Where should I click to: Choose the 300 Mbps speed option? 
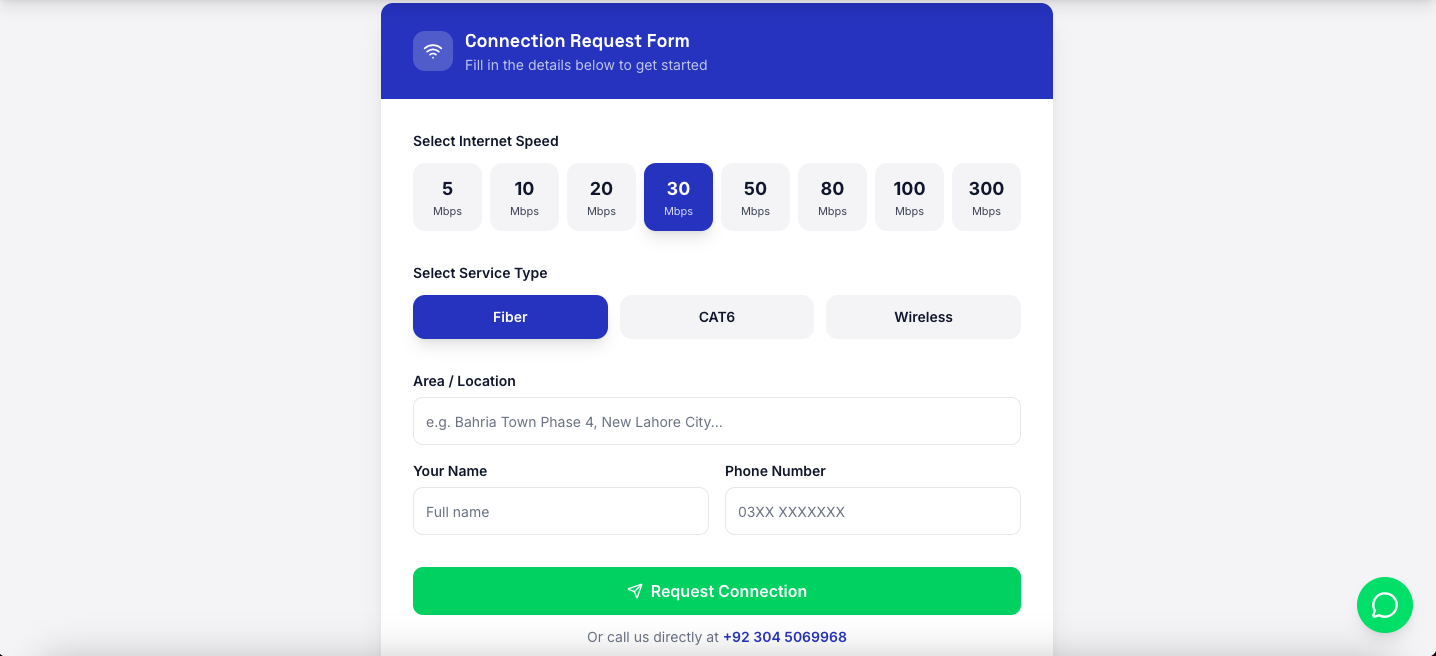pyautogui.click(x=986, y=197)
